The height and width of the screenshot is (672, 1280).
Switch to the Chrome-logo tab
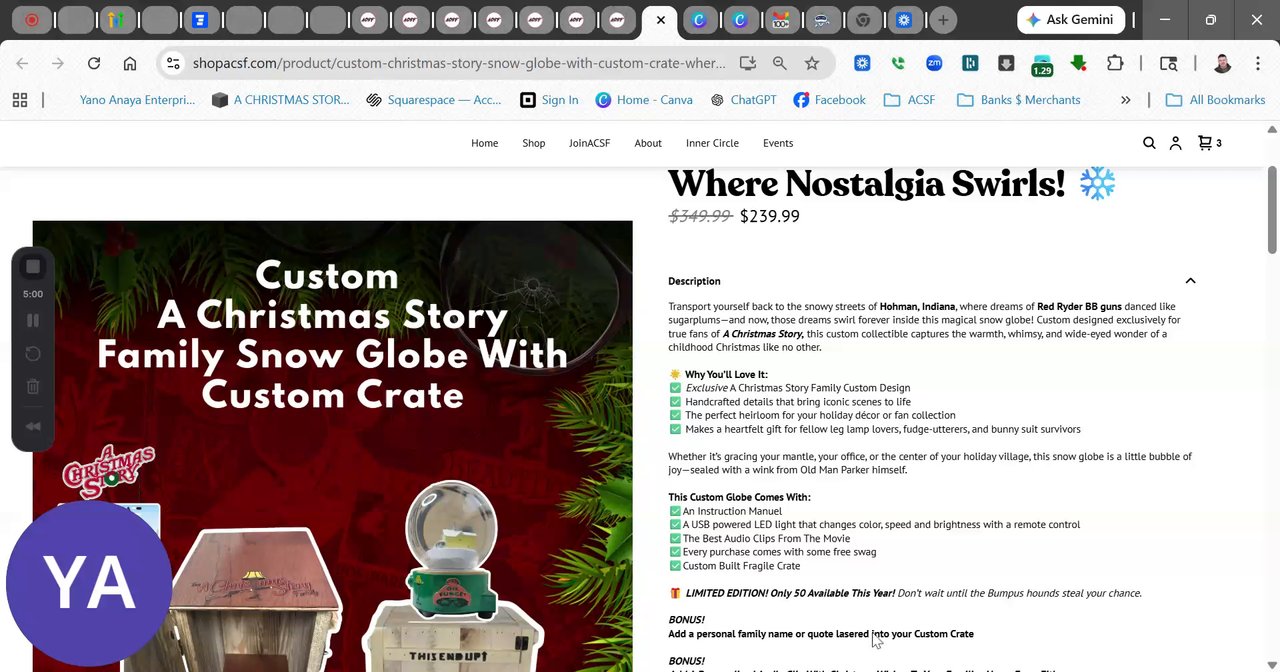[863, 20]
